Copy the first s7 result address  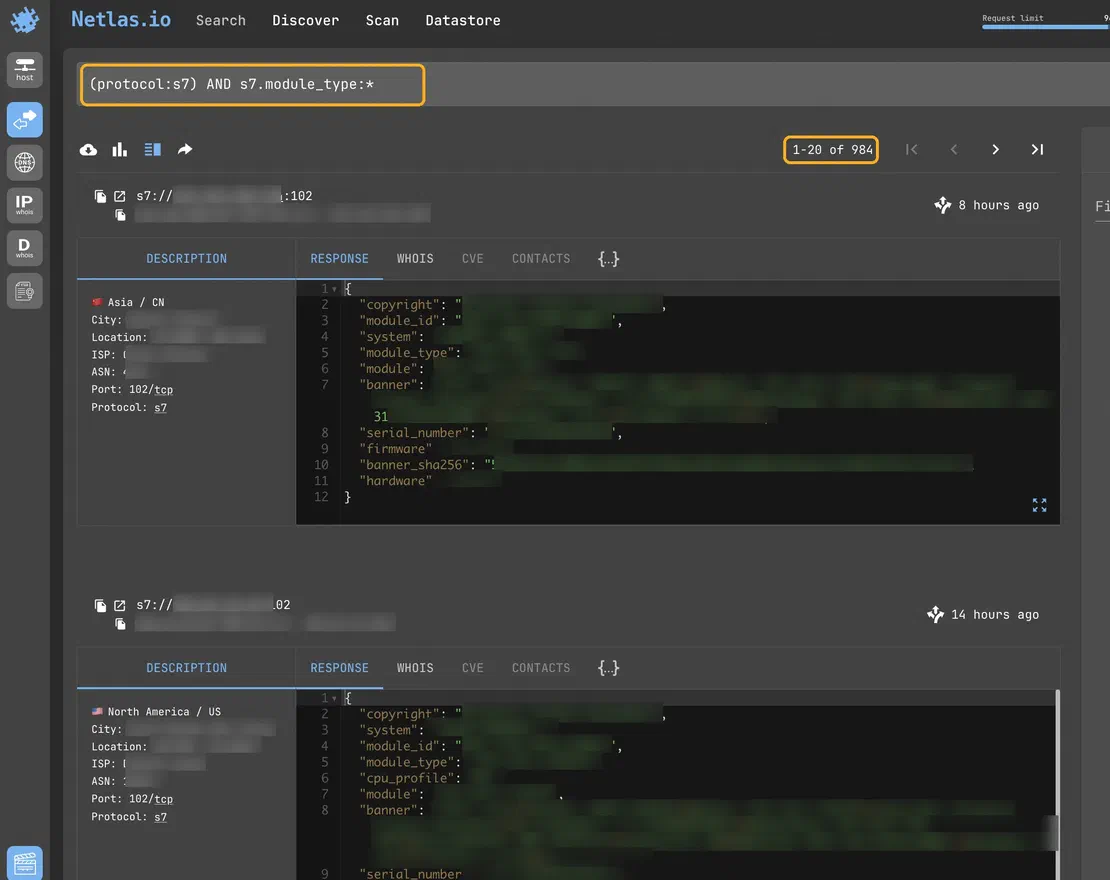tap(100, 196)
